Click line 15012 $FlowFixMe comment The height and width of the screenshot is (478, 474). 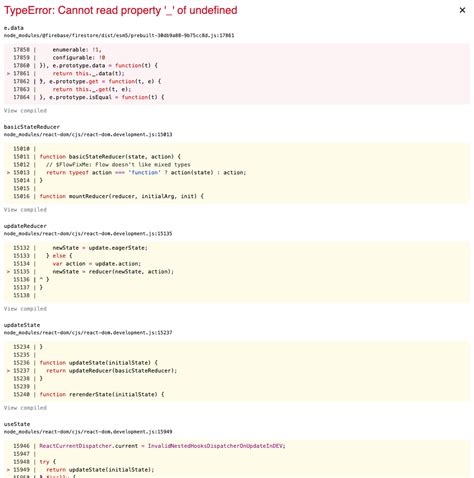pyautogui.click(x=118, y=164)
